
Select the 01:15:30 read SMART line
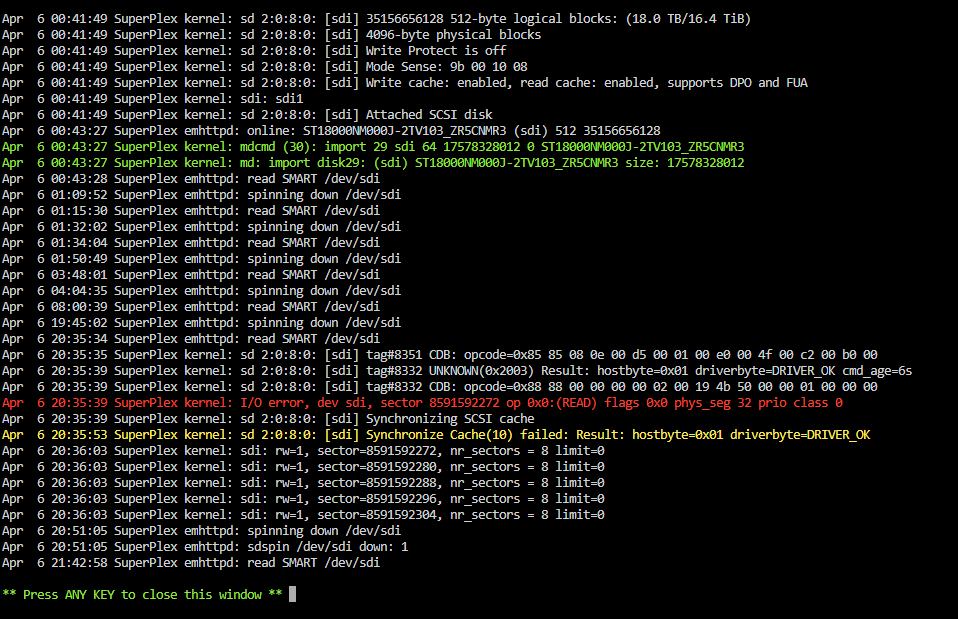(x=191, y=210)
